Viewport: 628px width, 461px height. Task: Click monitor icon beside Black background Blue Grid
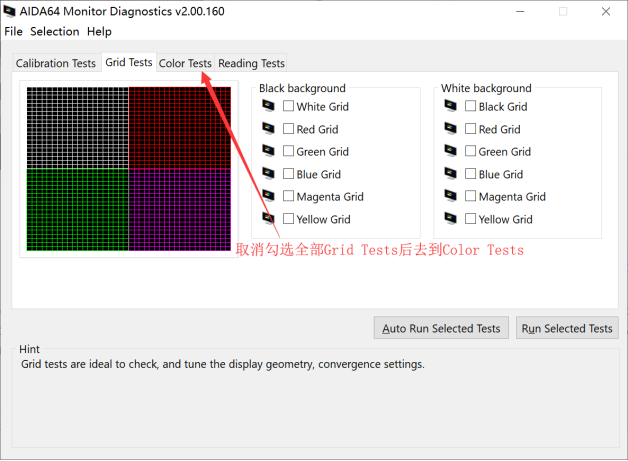point(268,174)
